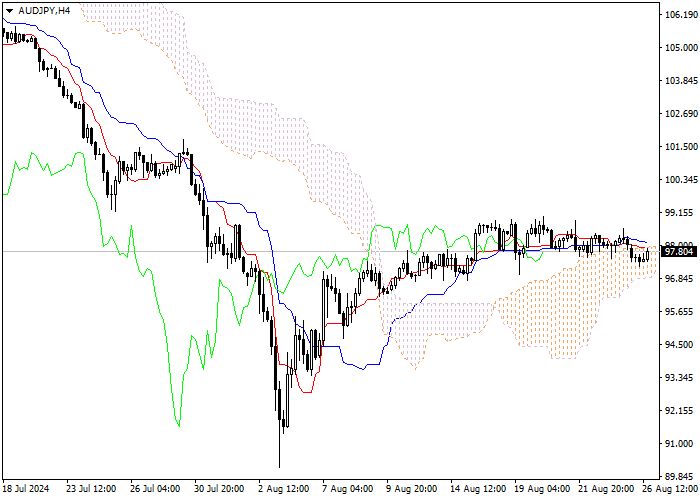Click the 18 Jul 2024 date label
This screenshot has height=500, width=700.
click(x=26, y=489)
